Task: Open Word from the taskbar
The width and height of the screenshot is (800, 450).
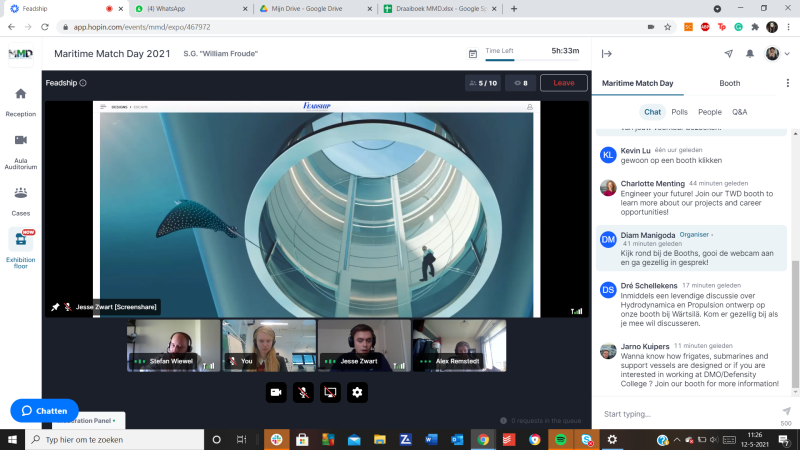Action: click(x=431, y=439)
